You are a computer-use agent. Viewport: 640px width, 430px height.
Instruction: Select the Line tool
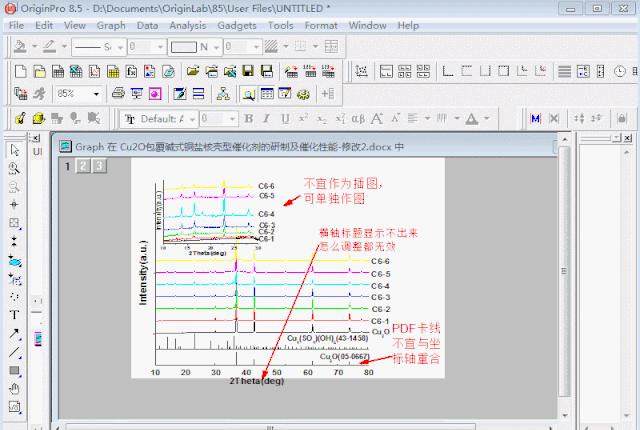tap(15, 352)
